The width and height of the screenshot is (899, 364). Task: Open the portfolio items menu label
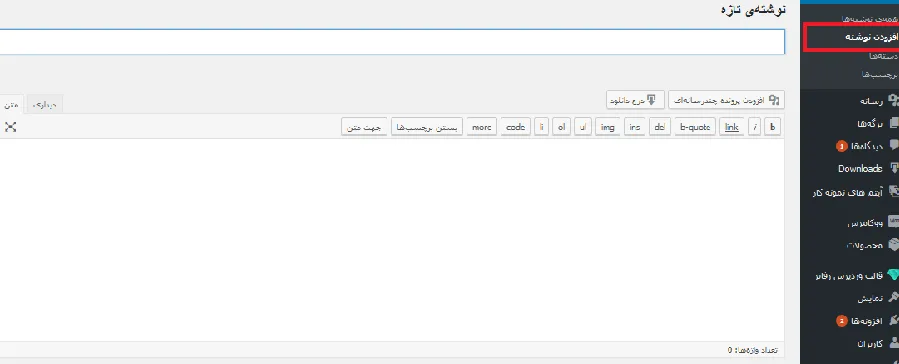847,192
